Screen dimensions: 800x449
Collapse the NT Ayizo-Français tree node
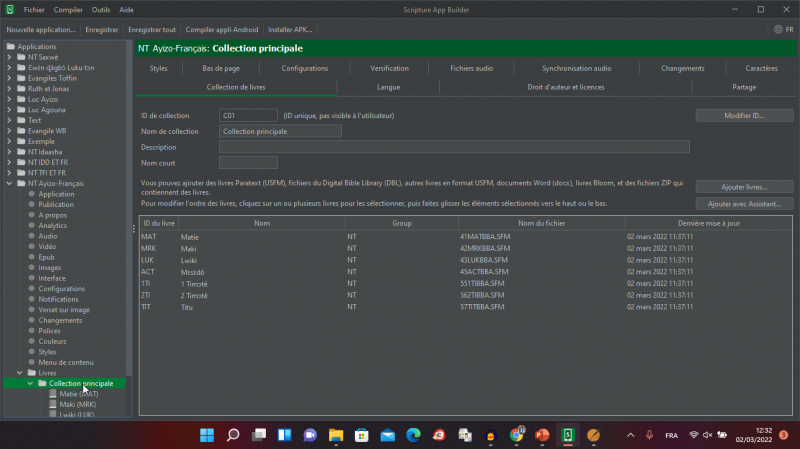click(10, 183)
